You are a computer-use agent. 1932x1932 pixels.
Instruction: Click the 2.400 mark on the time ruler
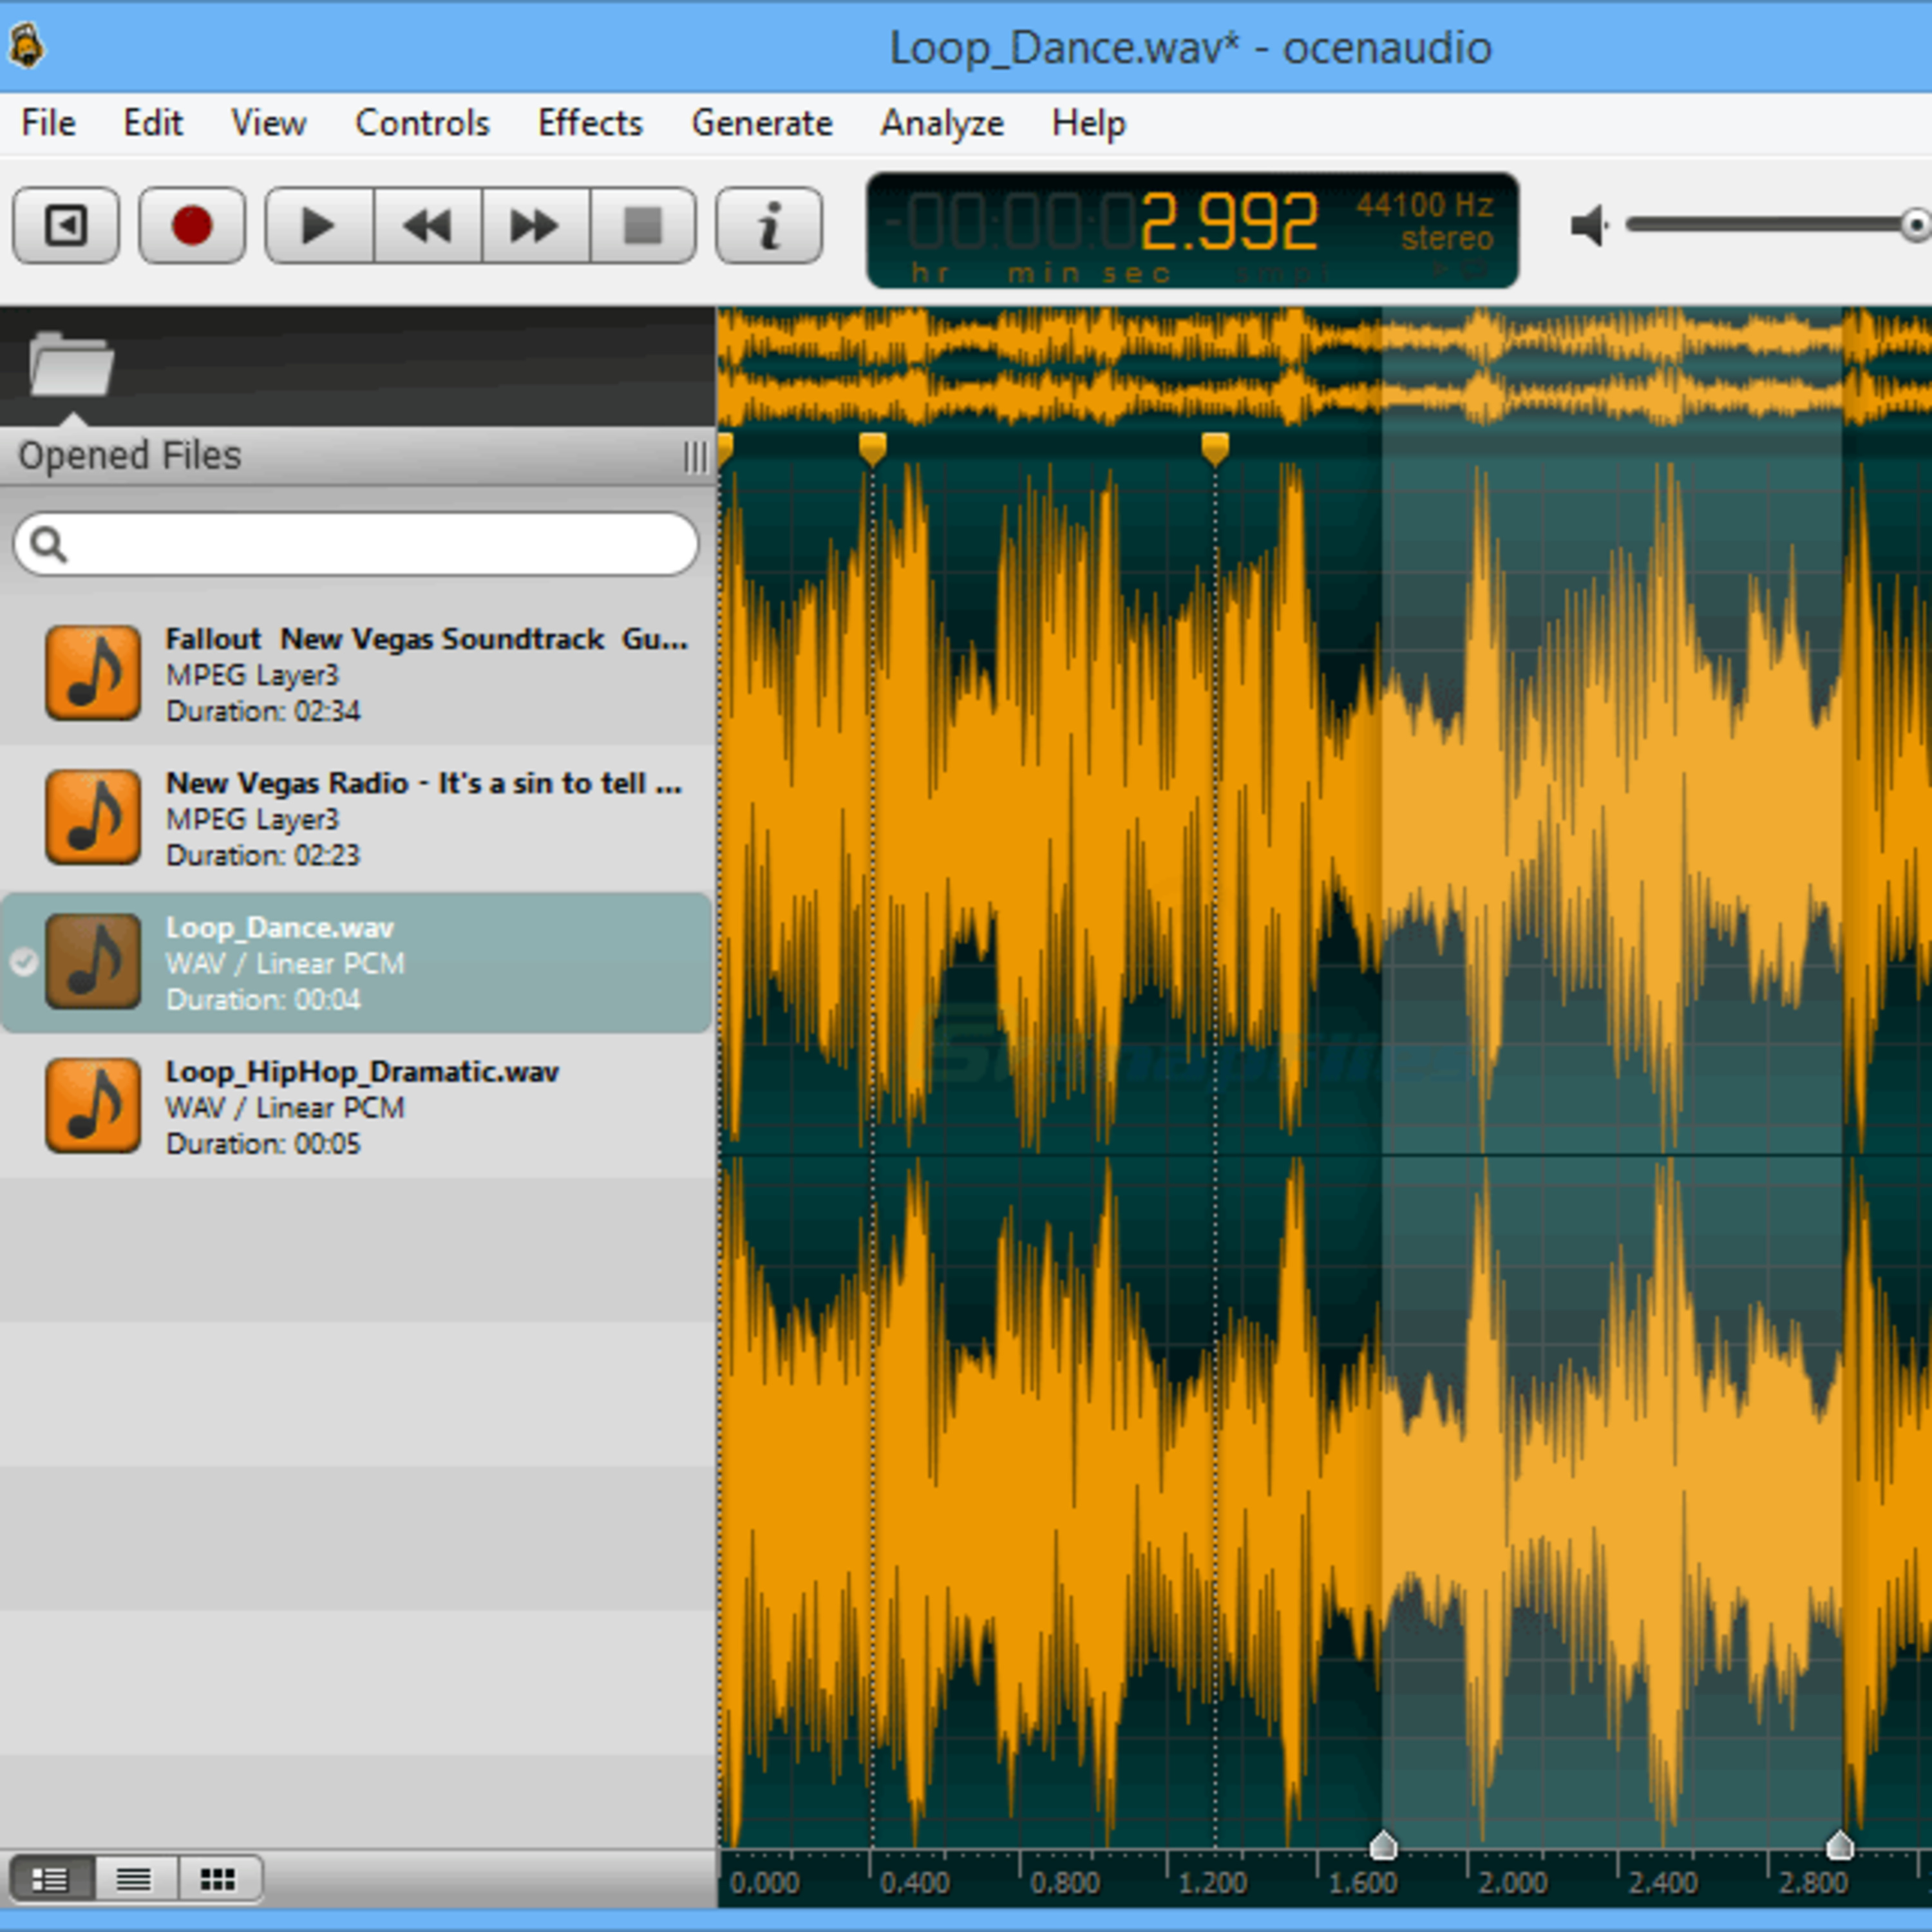[x=1662, y=1884]
